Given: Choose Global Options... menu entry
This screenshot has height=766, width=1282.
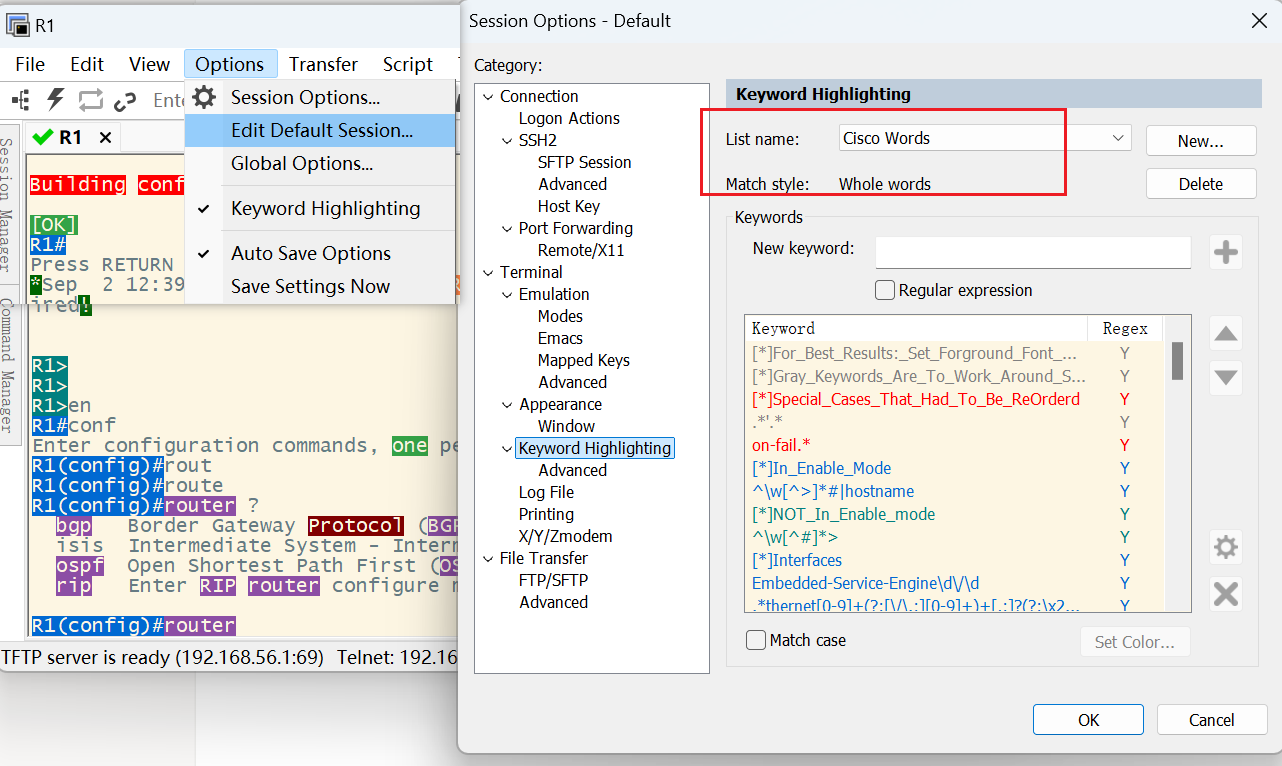Looking at the screenshot, I should [322, 163].
